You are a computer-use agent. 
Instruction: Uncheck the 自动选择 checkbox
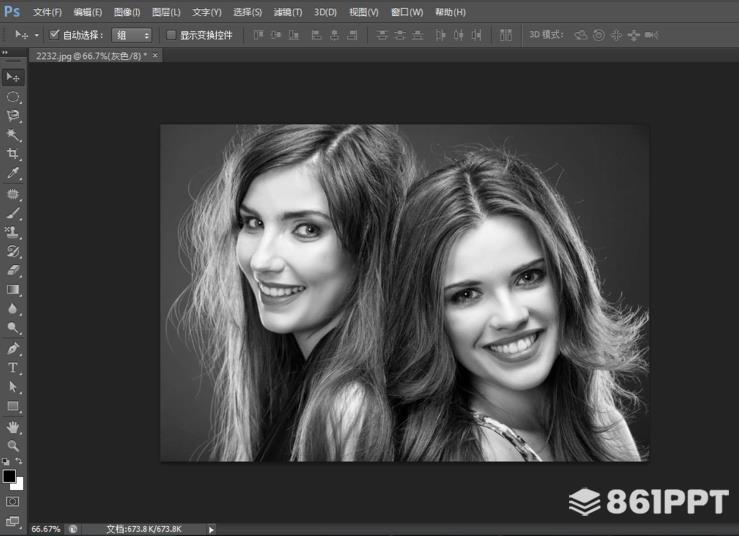tap(55, 34)
